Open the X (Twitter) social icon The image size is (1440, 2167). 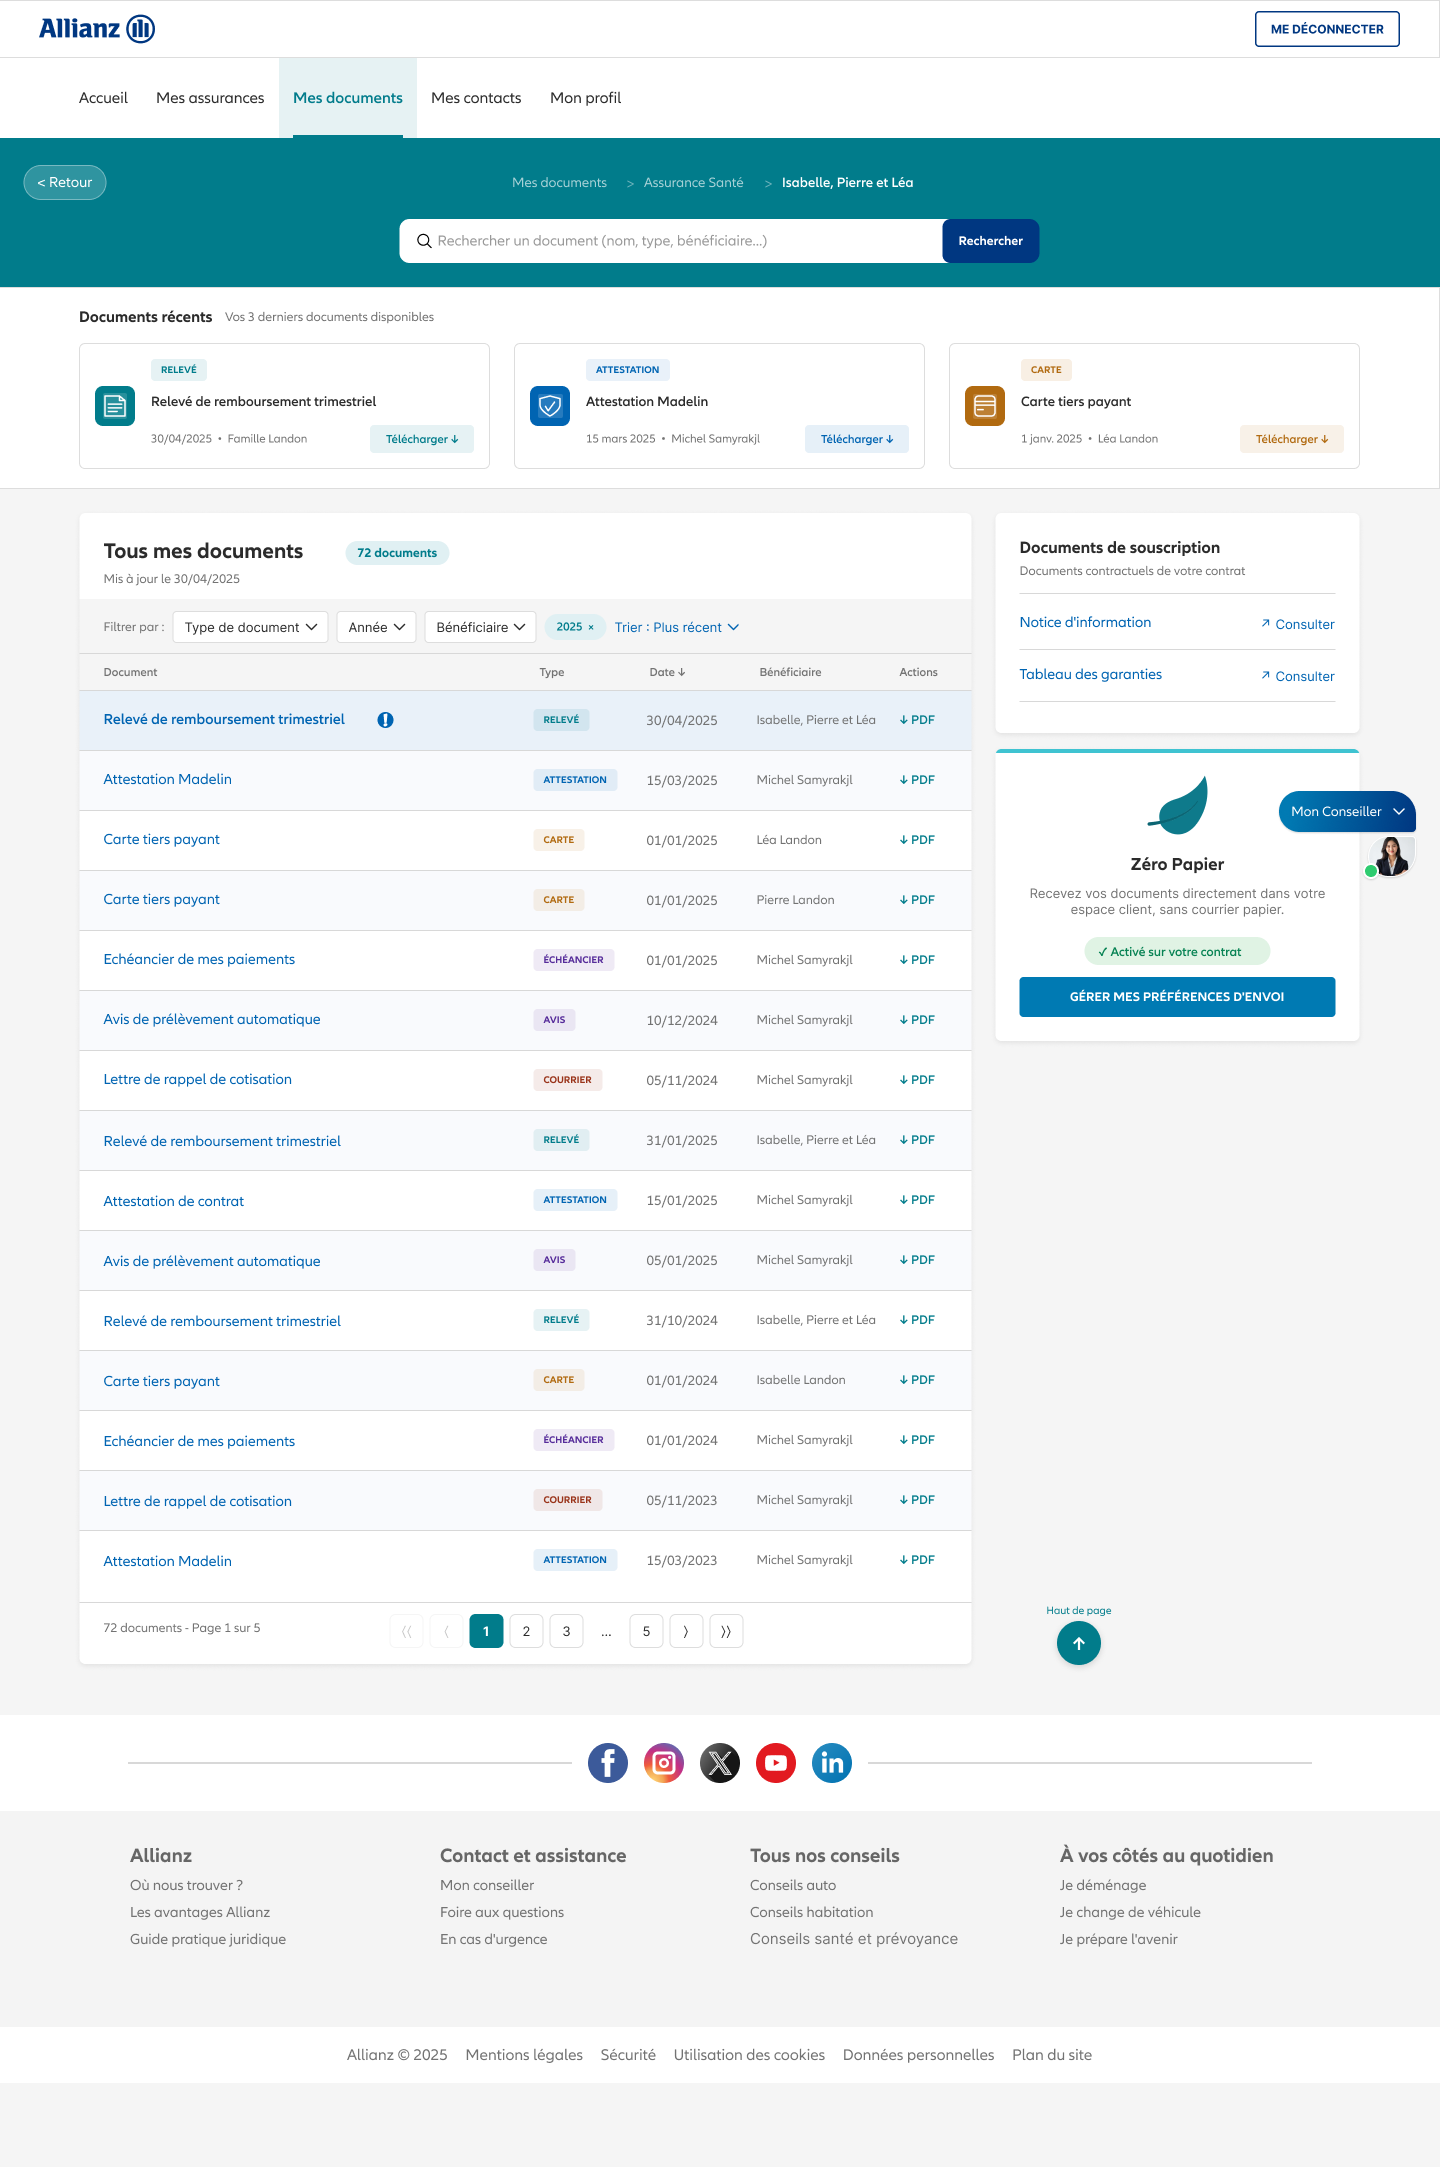coord(720,1763)
